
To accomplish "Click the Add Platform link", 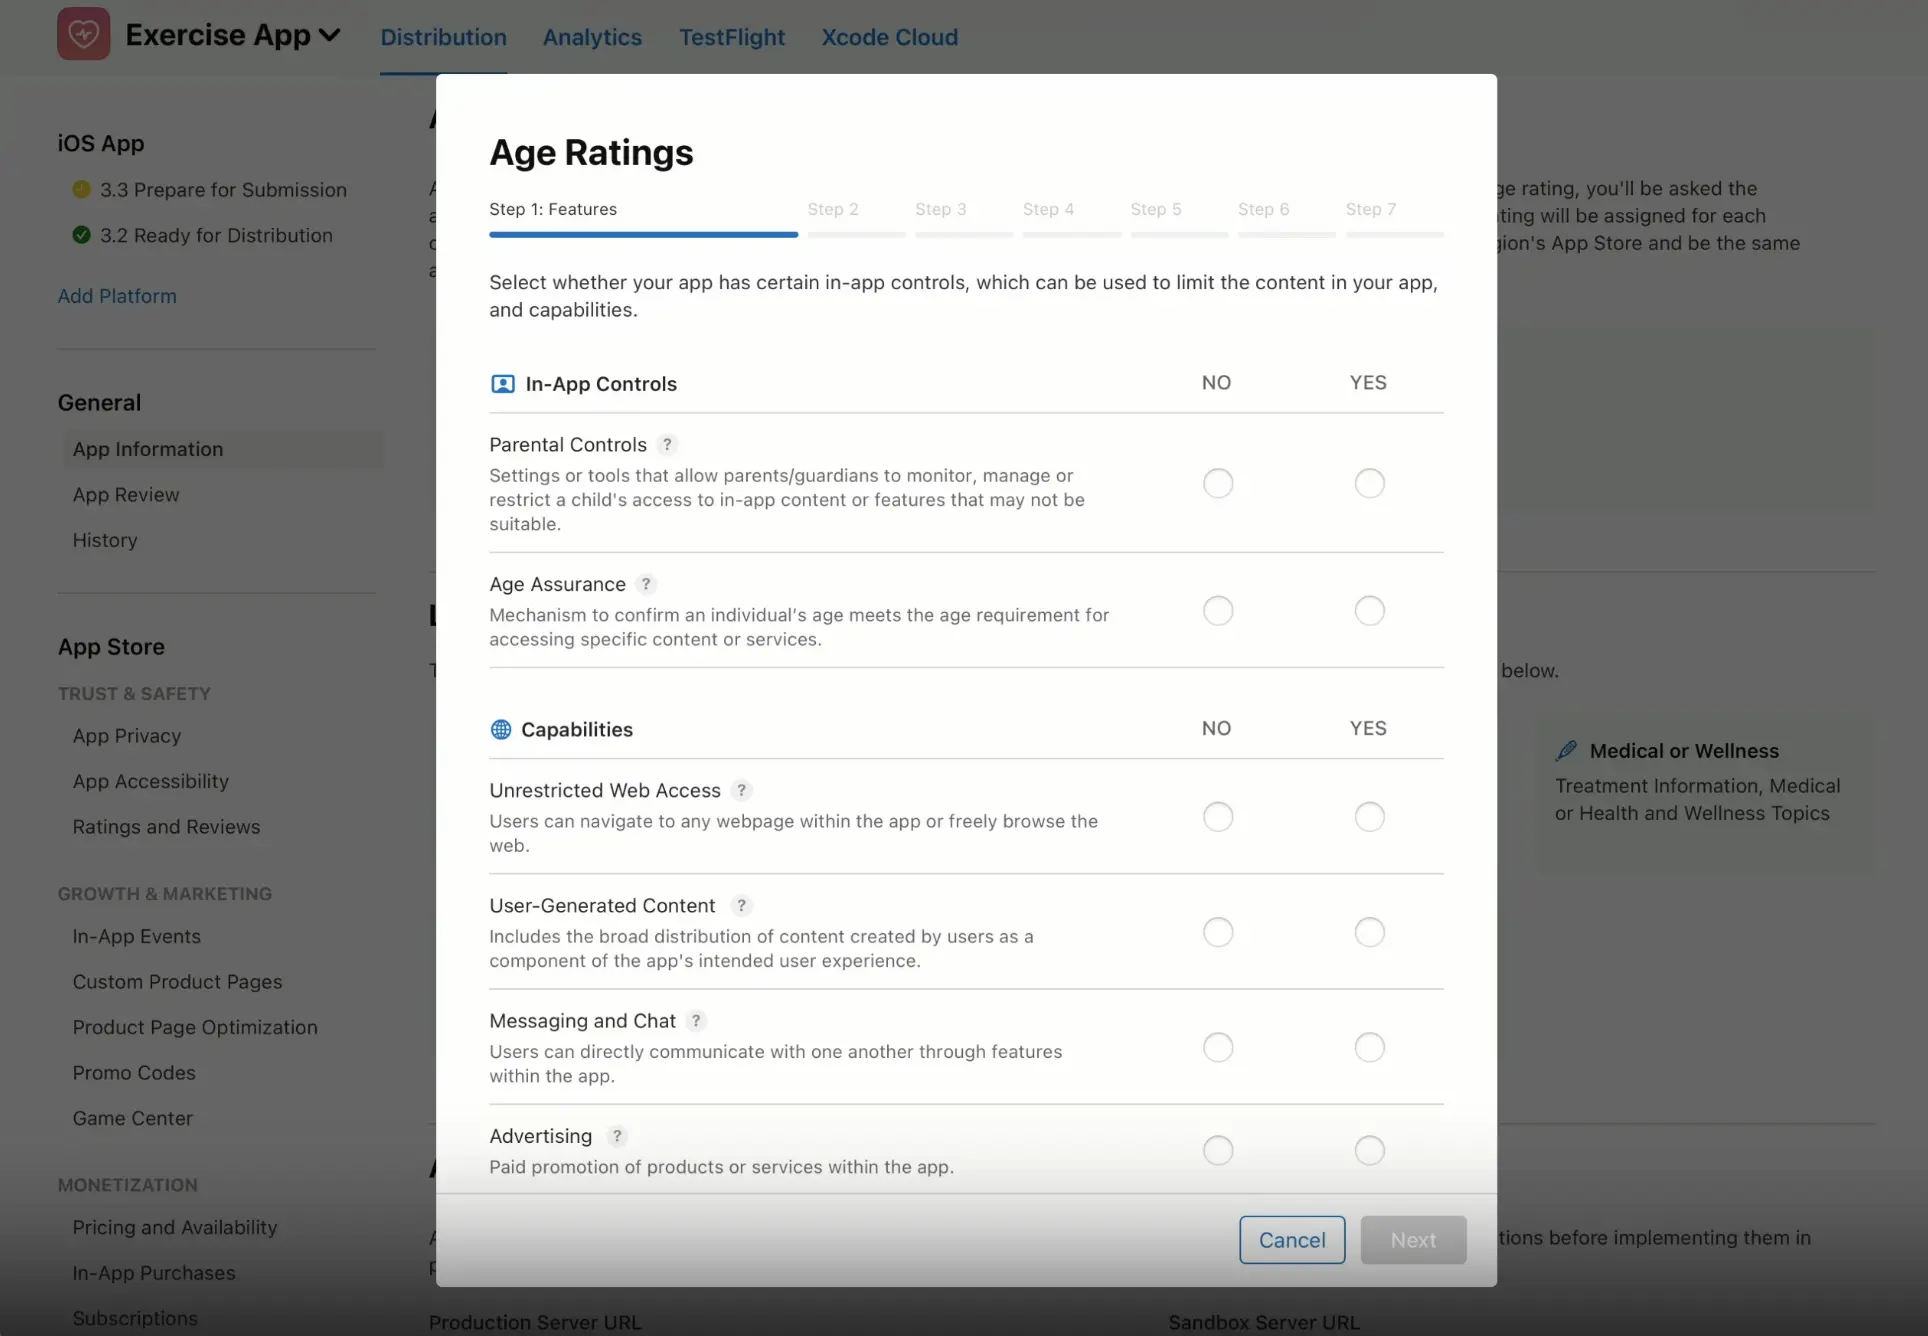I will [117, 296].
